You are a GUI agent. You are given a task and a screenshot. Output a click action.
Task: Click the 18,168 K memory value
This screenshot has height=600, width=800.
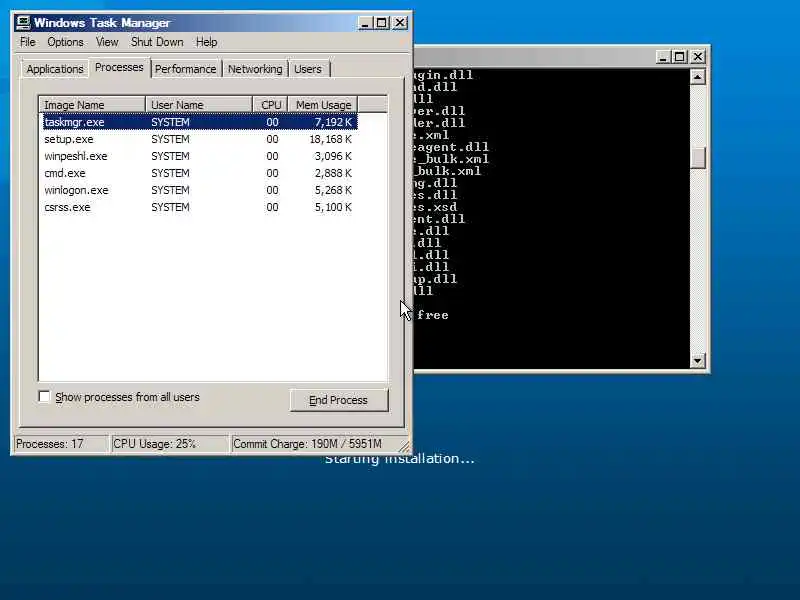click(331, 139)
